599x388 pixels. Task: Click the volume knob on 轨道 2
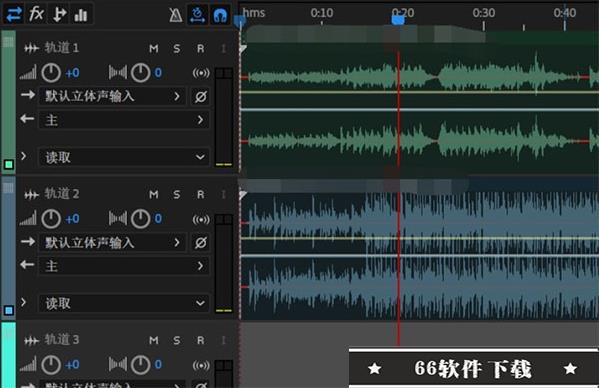point(51,219)
